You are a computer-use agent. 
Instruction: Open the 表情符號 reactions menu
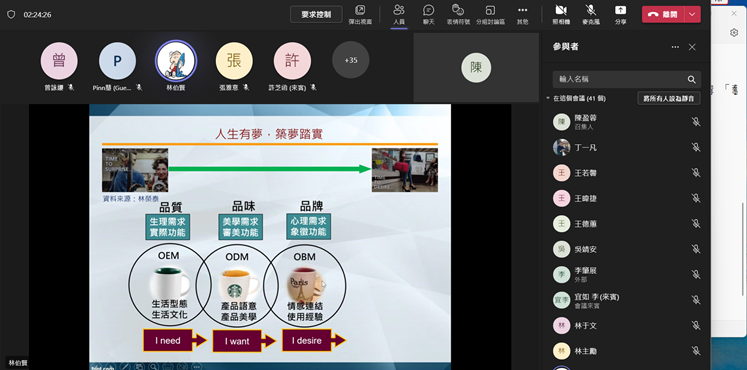458,15
